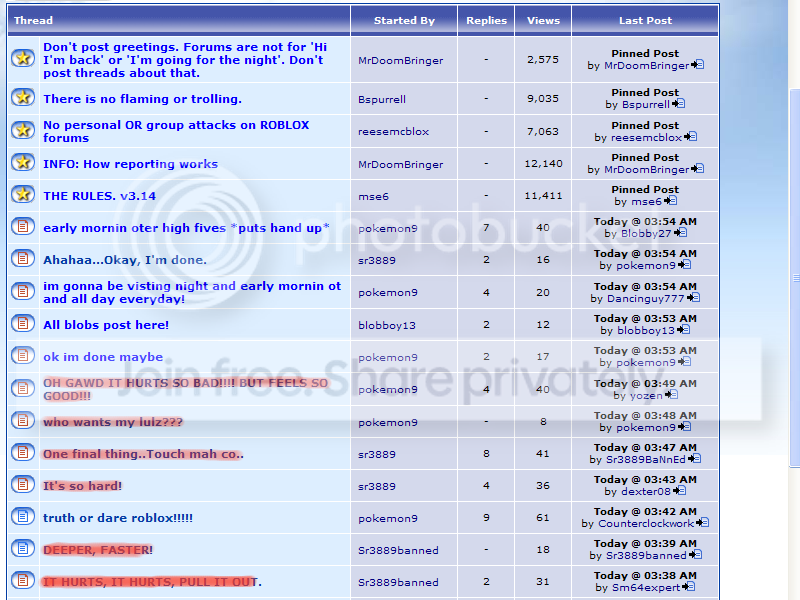Image resolution: width=800 pixels, height=600 pixels.
Task: Jump to last post by Sr3889BaNnEd arrow icon
Action: (694, 459)
